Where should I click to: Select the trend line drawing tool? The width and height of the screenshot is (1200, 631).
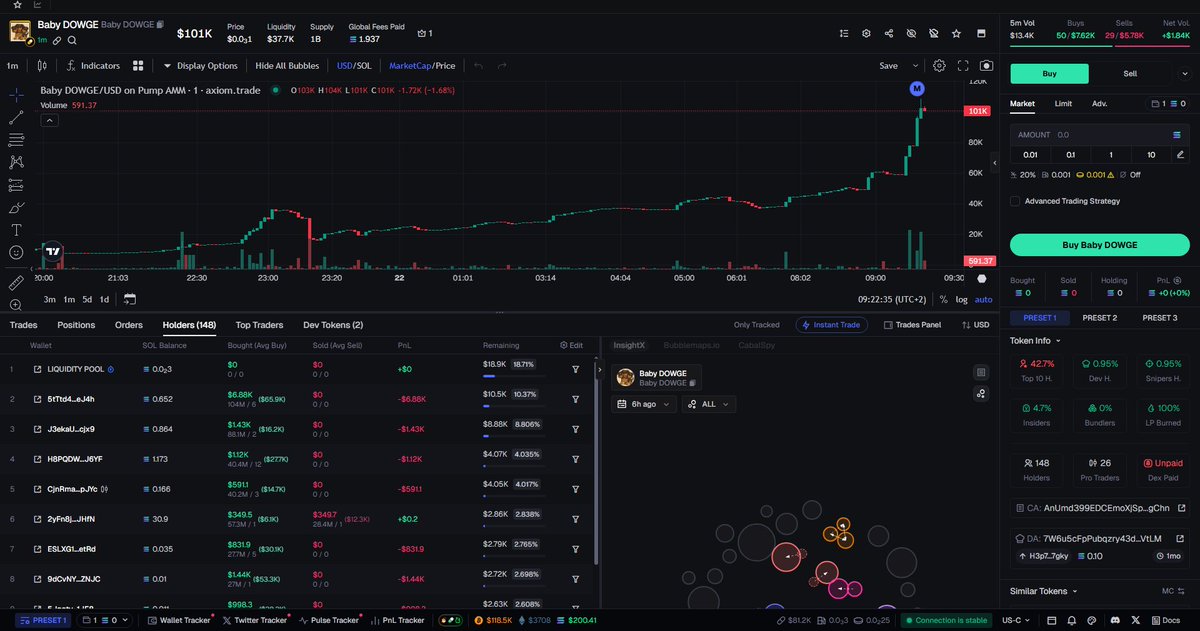coord(16,117)
